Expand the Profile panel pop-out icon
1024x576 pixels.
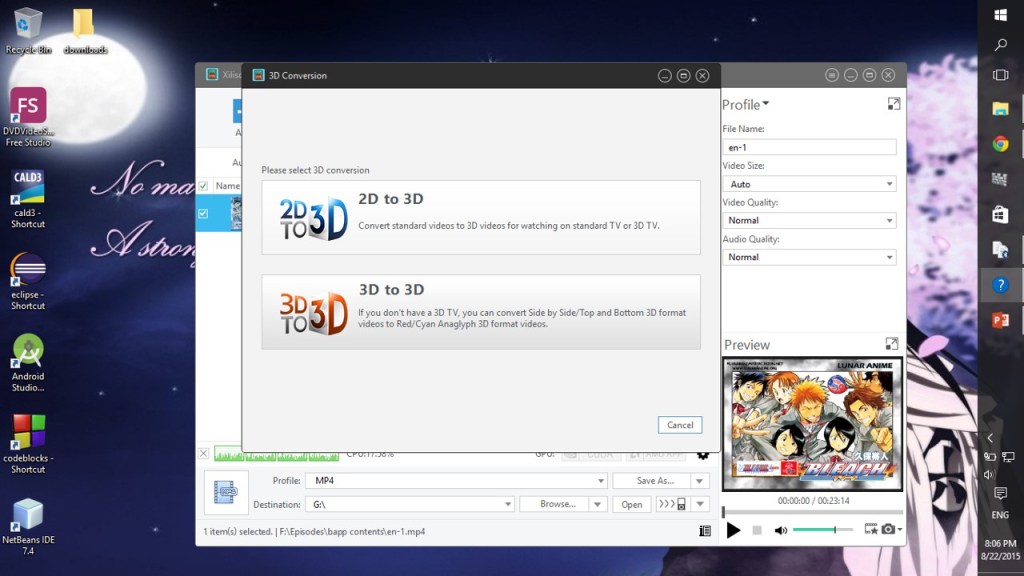point(893,104)
